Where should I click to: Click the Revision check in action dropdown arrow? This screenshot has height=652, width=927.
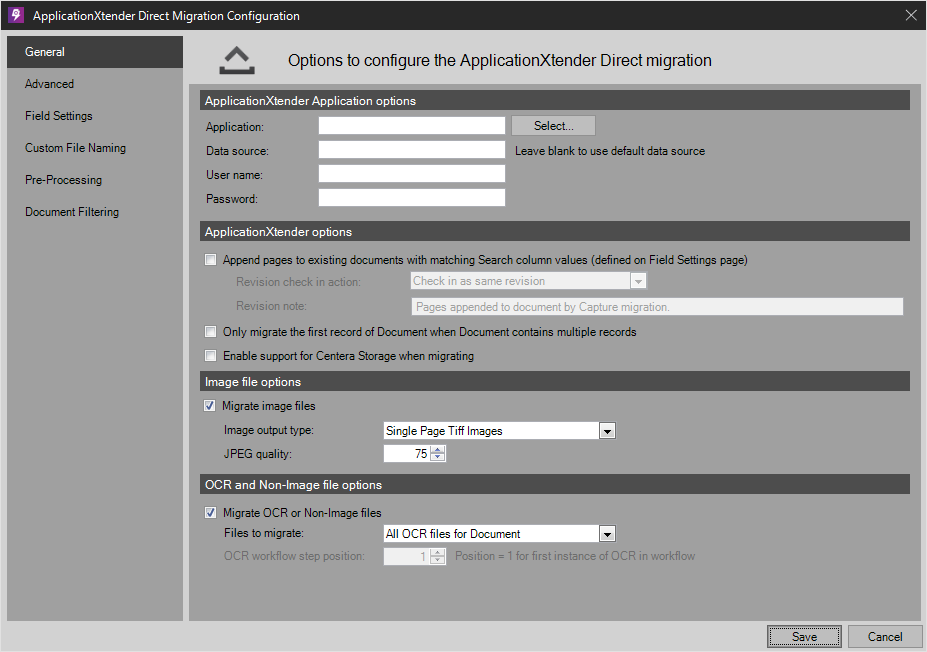click(x=638, y=281)
